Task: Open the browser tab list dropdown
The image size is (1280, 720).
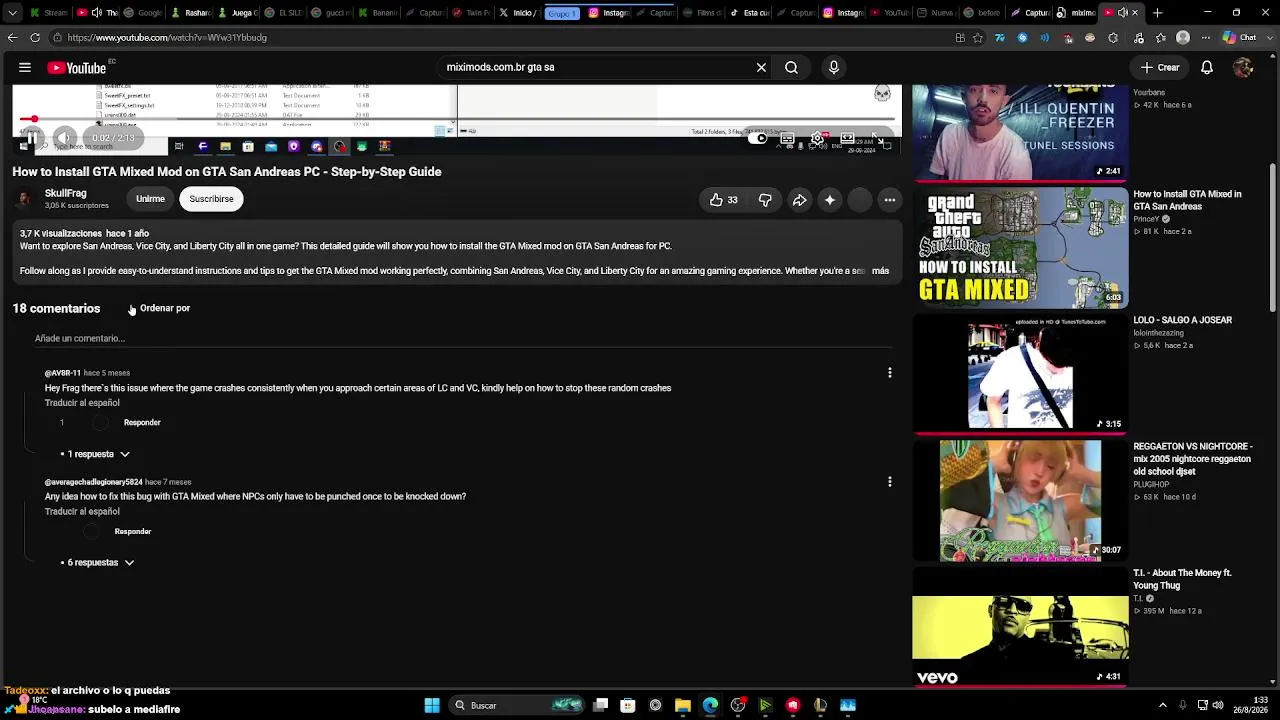Action: click(x=12, y=13)
